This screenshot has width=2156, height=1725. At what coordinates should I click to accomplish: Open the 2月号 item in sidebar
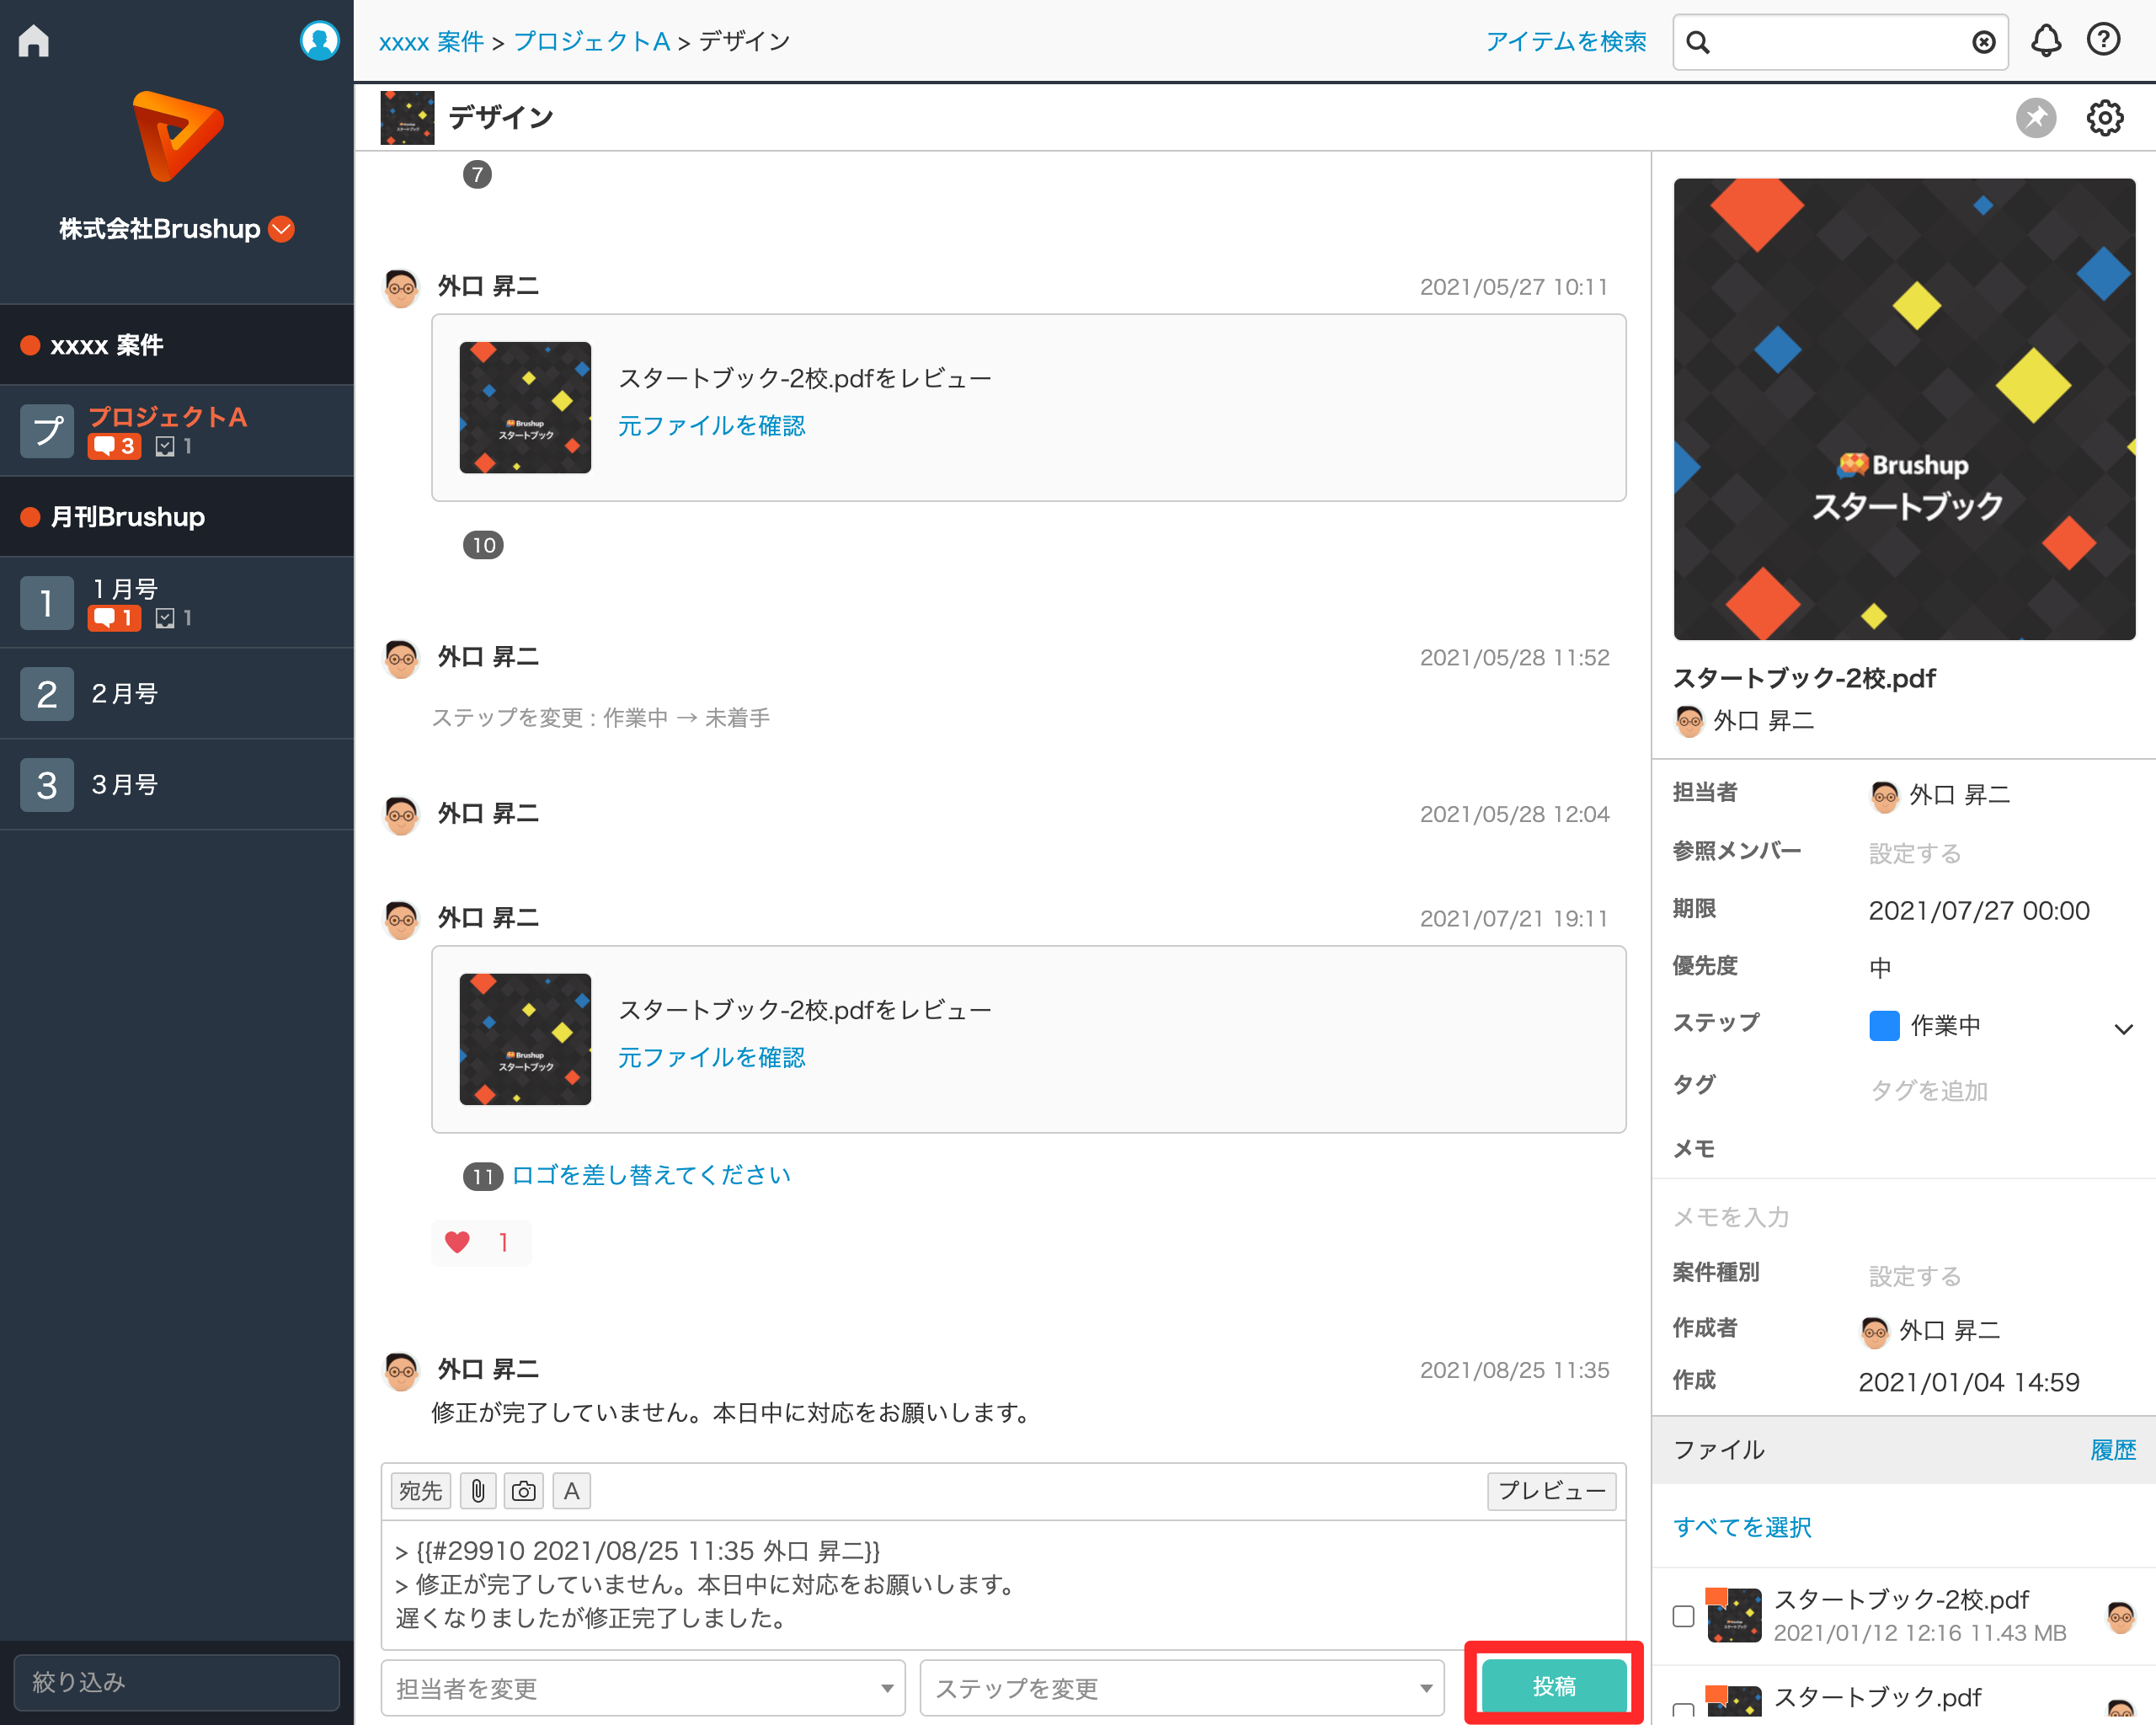[x=125, y=694]
